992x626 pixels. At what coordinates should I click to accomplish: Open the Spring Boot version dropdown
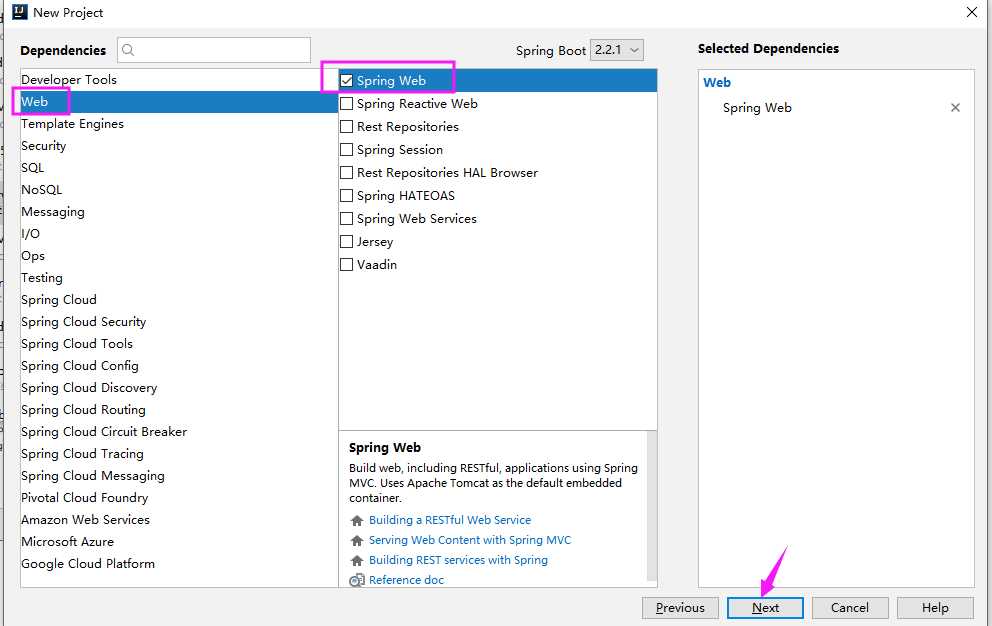point(617,50)
